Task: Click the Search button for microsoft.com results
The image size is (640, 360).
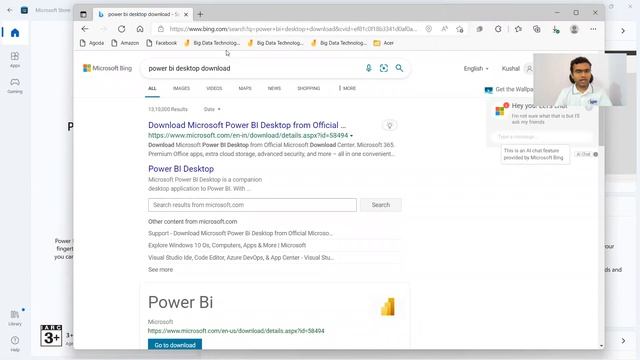Action: click(380, 205)
